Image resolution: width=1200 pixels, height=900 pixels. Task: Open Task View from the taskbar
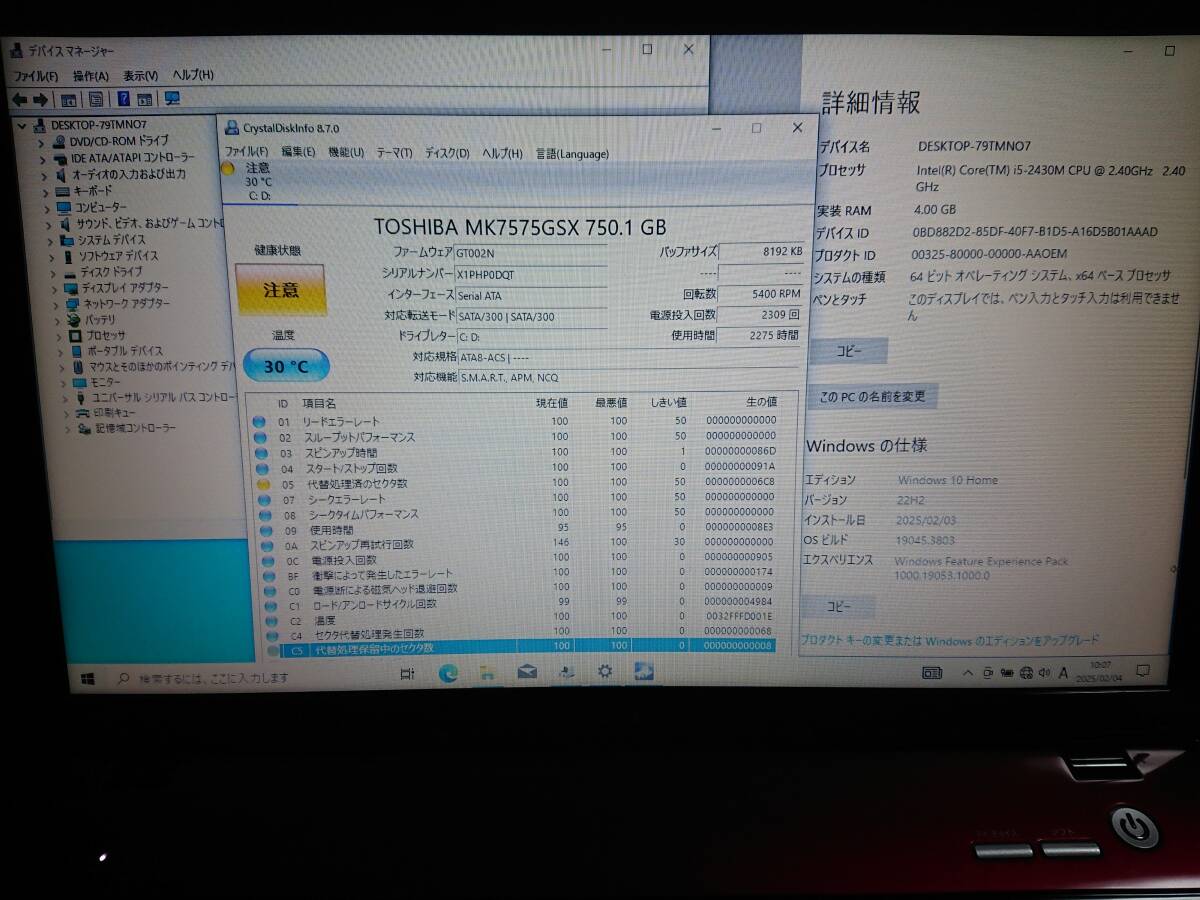[407, 675]
